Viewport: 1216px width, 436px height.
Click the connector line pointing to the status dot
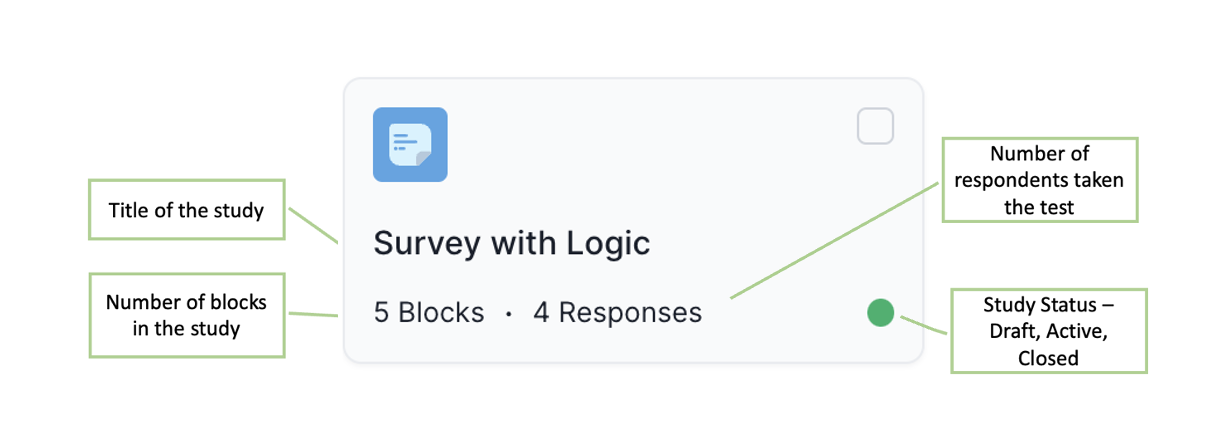point(924,324)
